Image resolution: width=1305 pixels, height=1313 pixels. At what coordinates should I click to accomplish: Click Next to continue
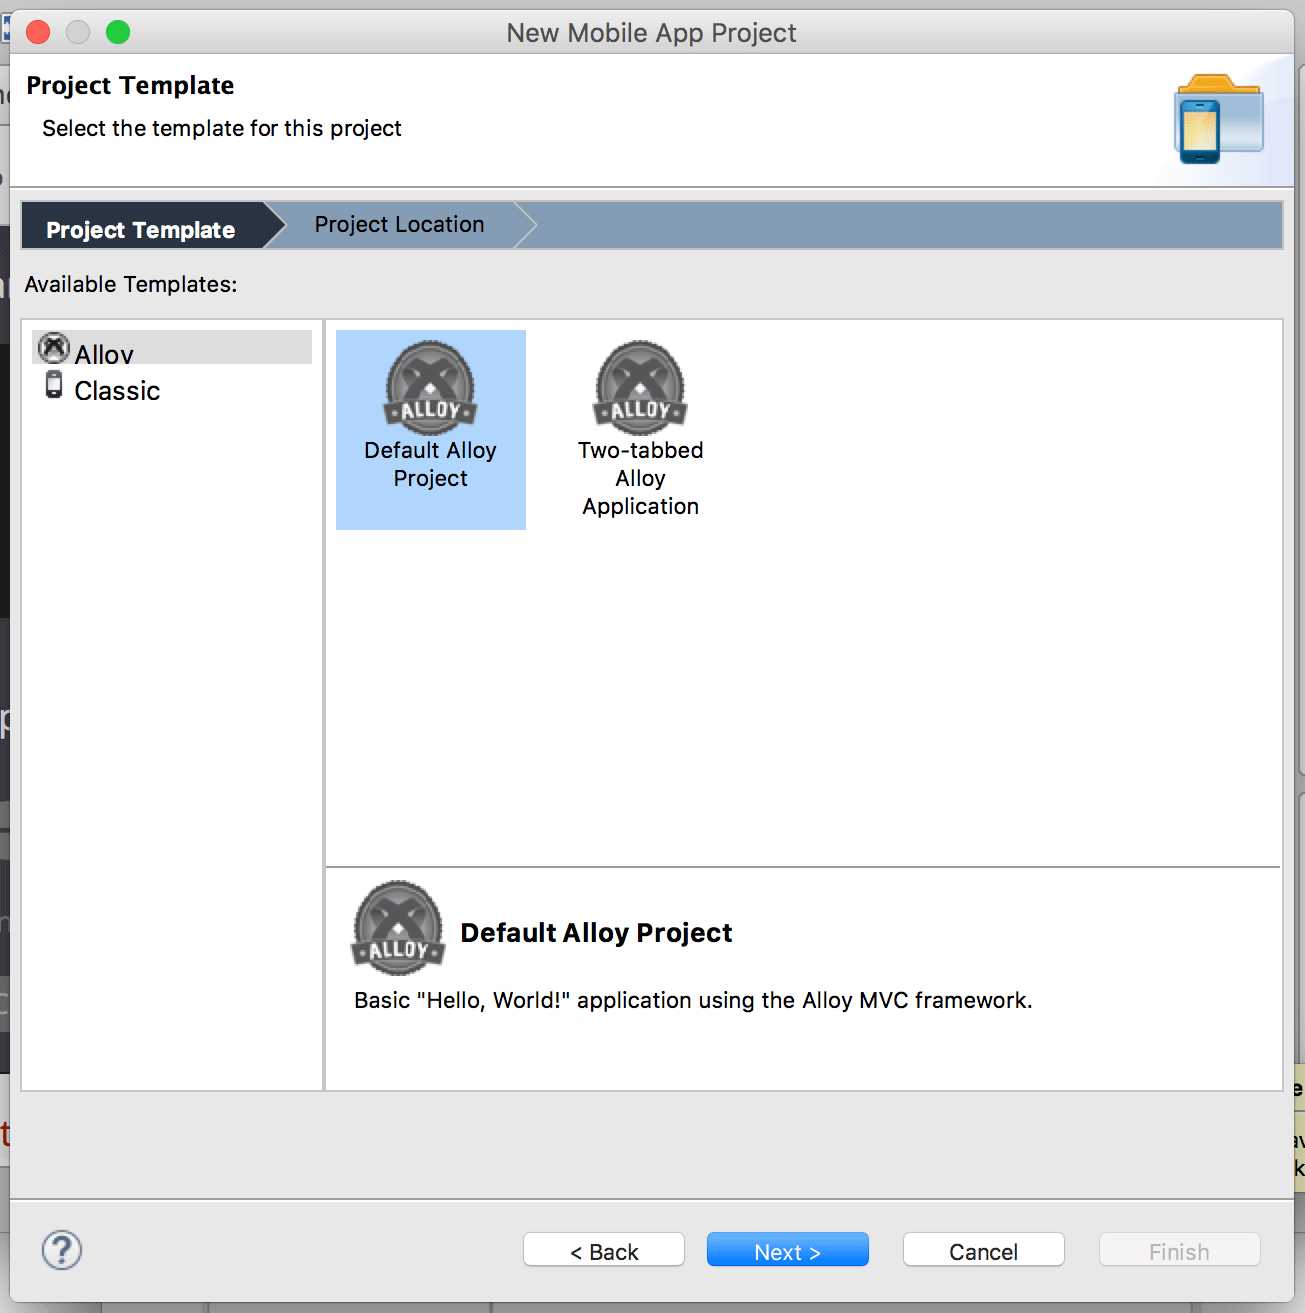788,1250
